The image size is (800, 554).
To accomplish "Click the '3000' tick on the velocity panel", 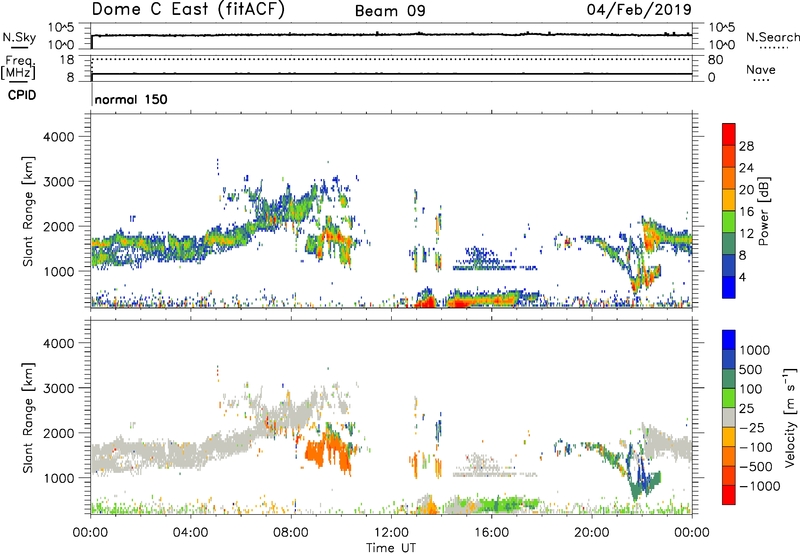I will pyautogui.click(x=59, y=388).
